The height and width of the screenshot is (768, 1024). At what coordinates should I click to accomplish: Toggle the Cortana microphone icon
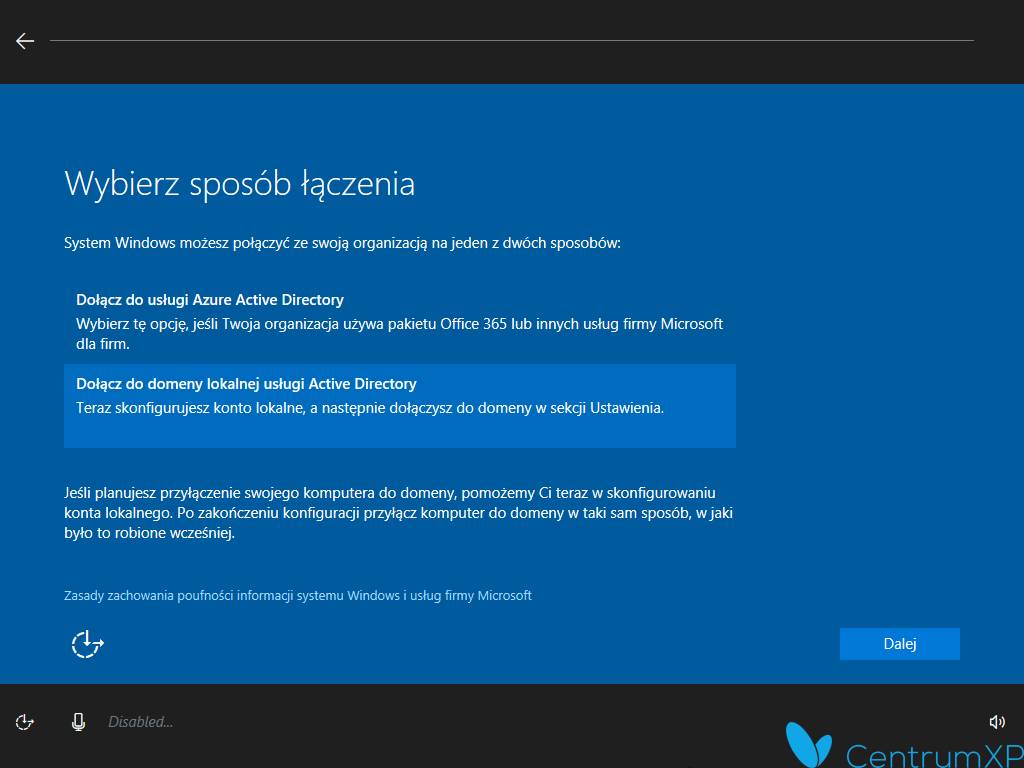click(78, 722)
